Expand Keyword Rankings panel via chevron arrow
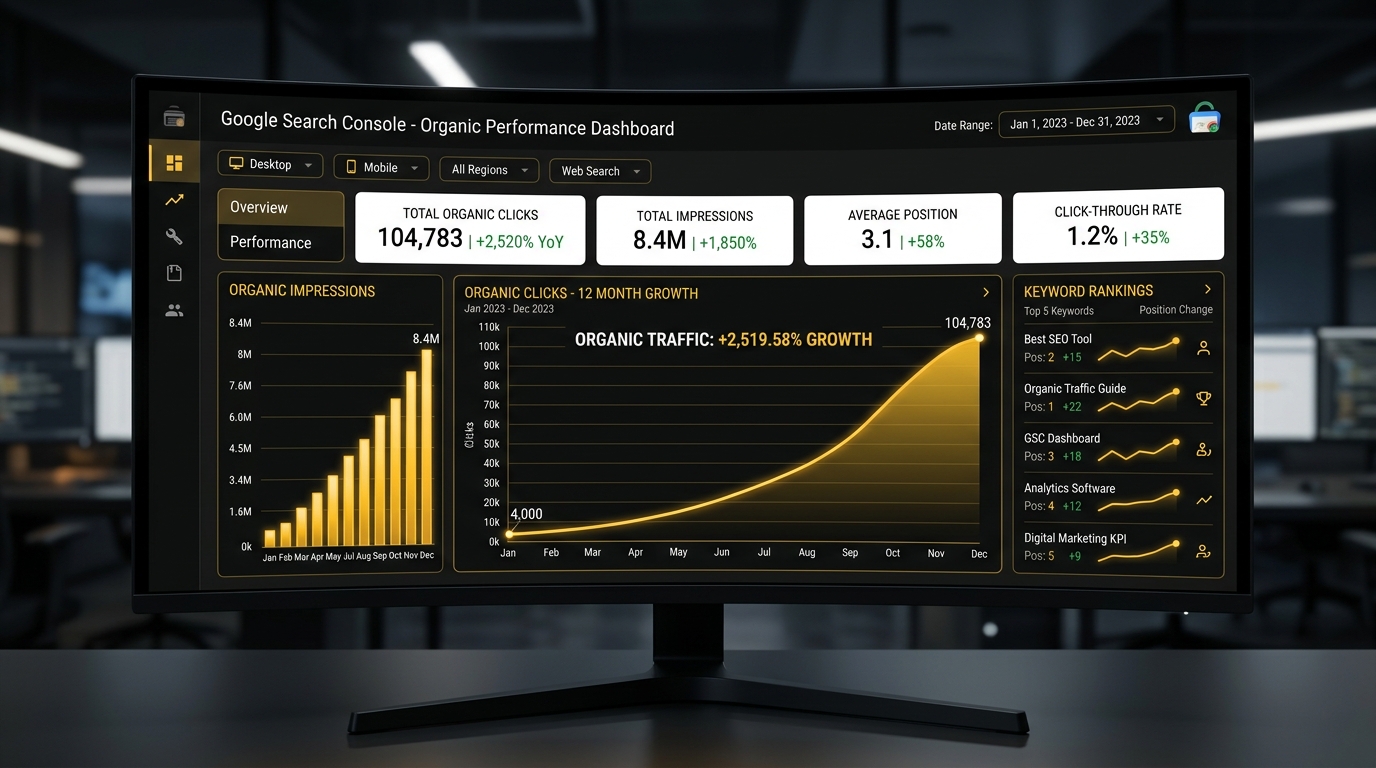The height and width of the screenshot is (768, 1376). point(1207,289)
